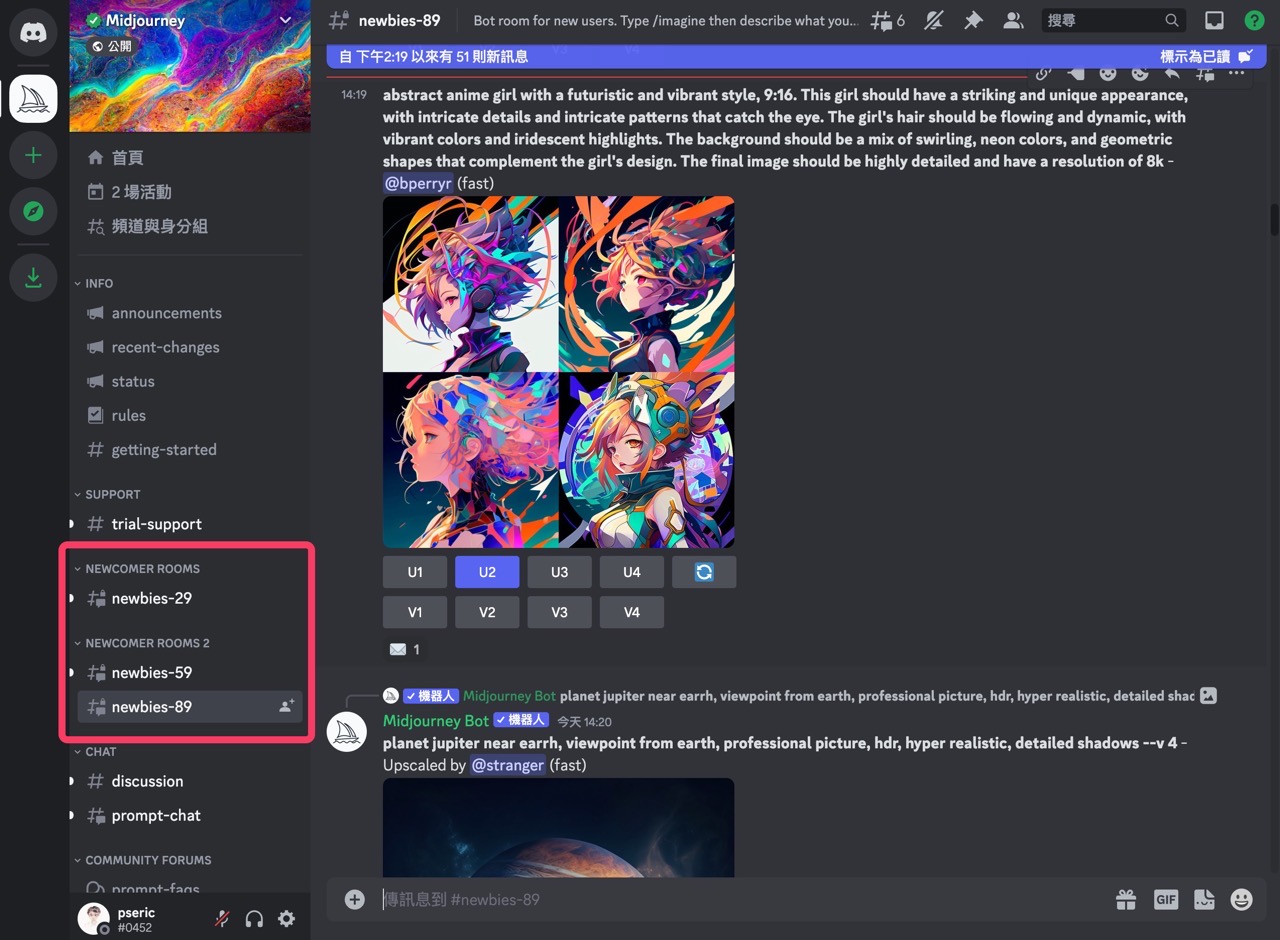Open the getting-started channel
Image resolution: width=1280 pixels, height=940 pixels.
[190, 449]
